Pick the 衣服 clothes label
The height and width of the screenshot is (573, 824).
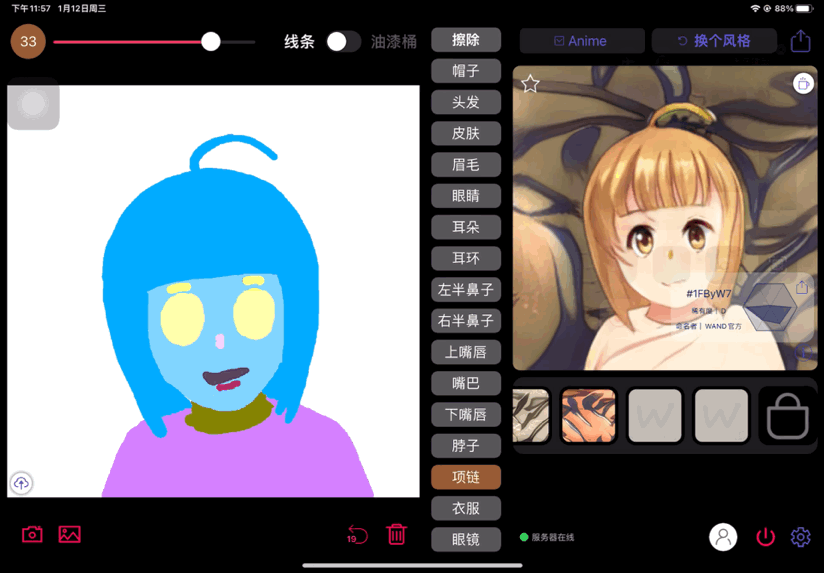[466, 508]
